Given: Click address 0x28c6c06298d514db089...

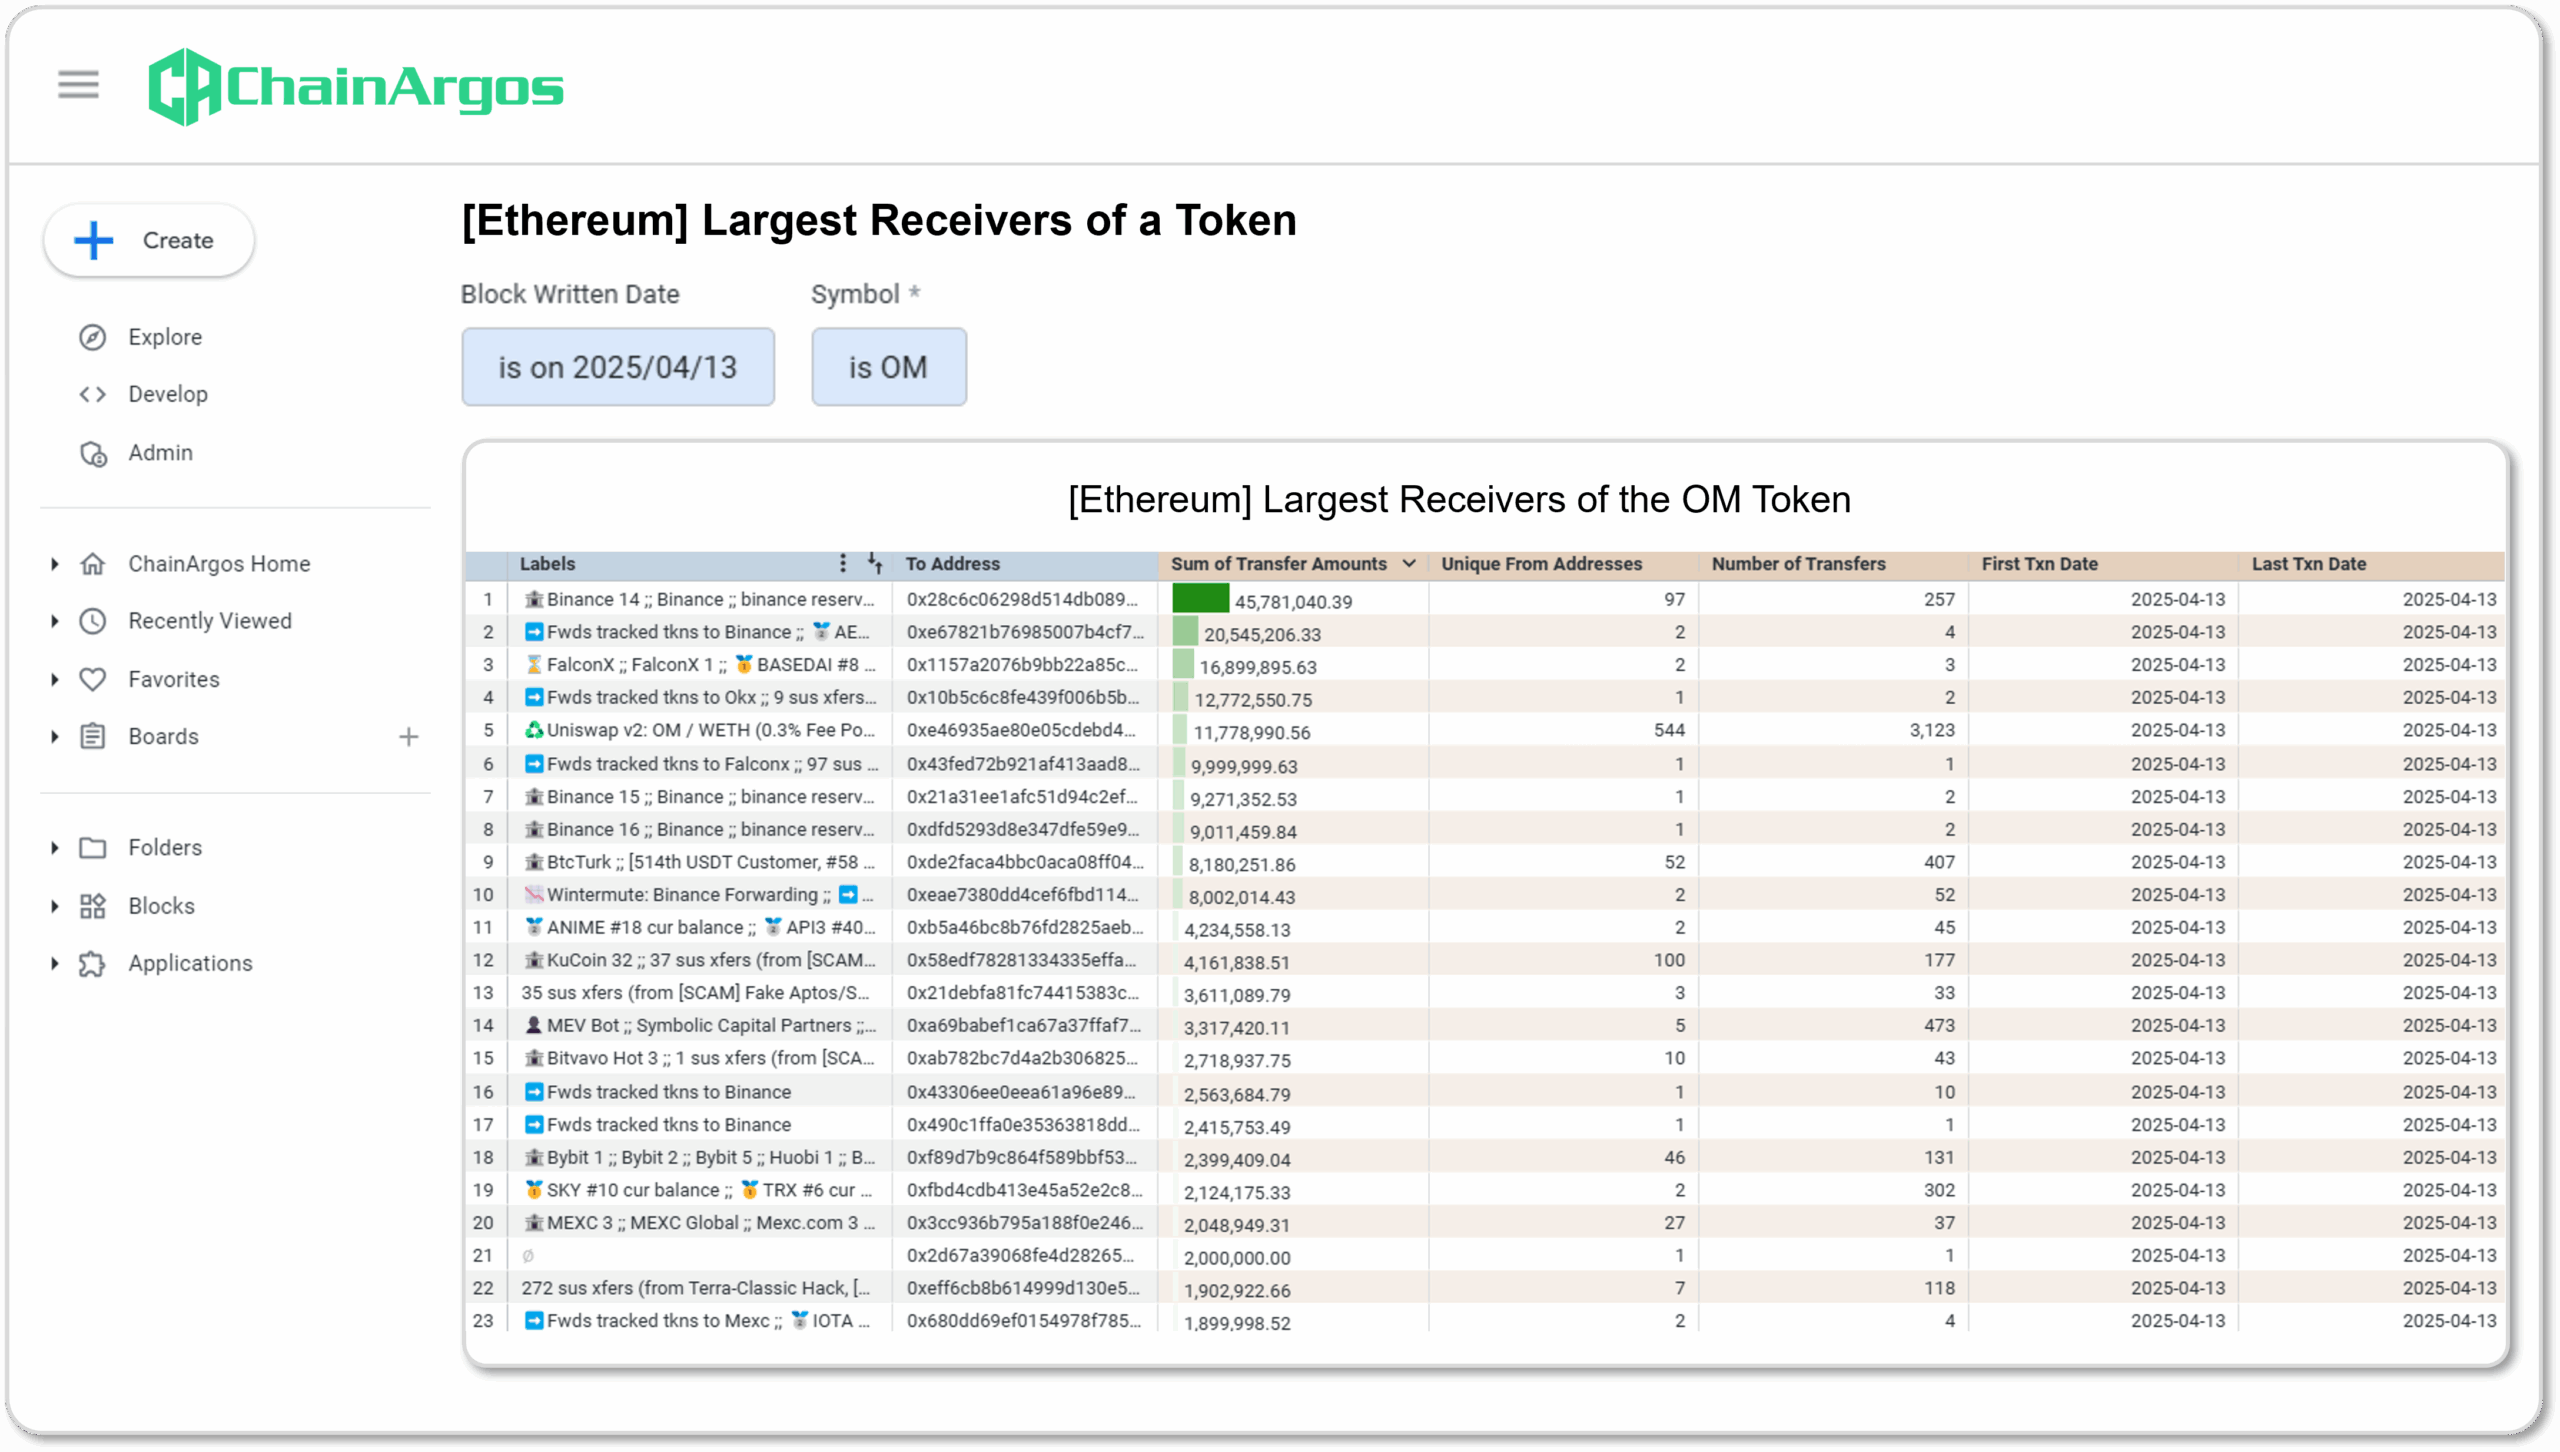Looking at the screenshot, I should [x=1022, y=599].
